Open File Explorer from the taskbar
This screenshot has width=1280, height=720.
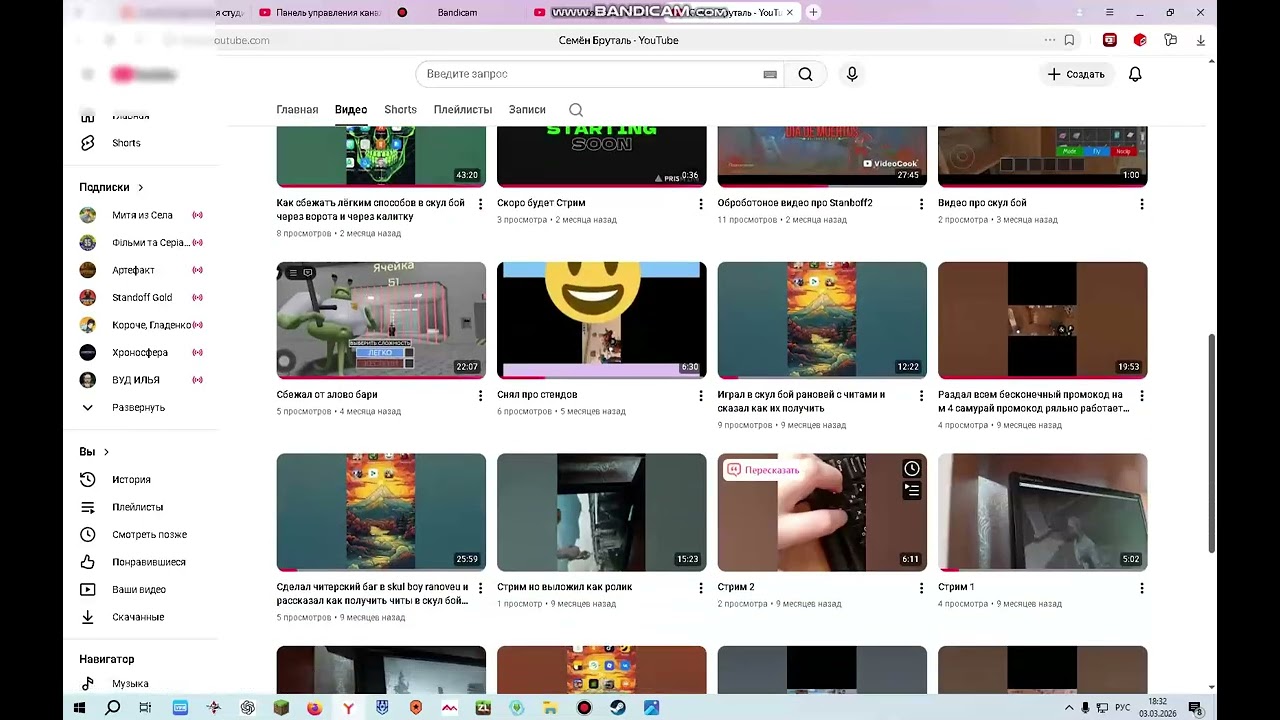click(550, 708)
